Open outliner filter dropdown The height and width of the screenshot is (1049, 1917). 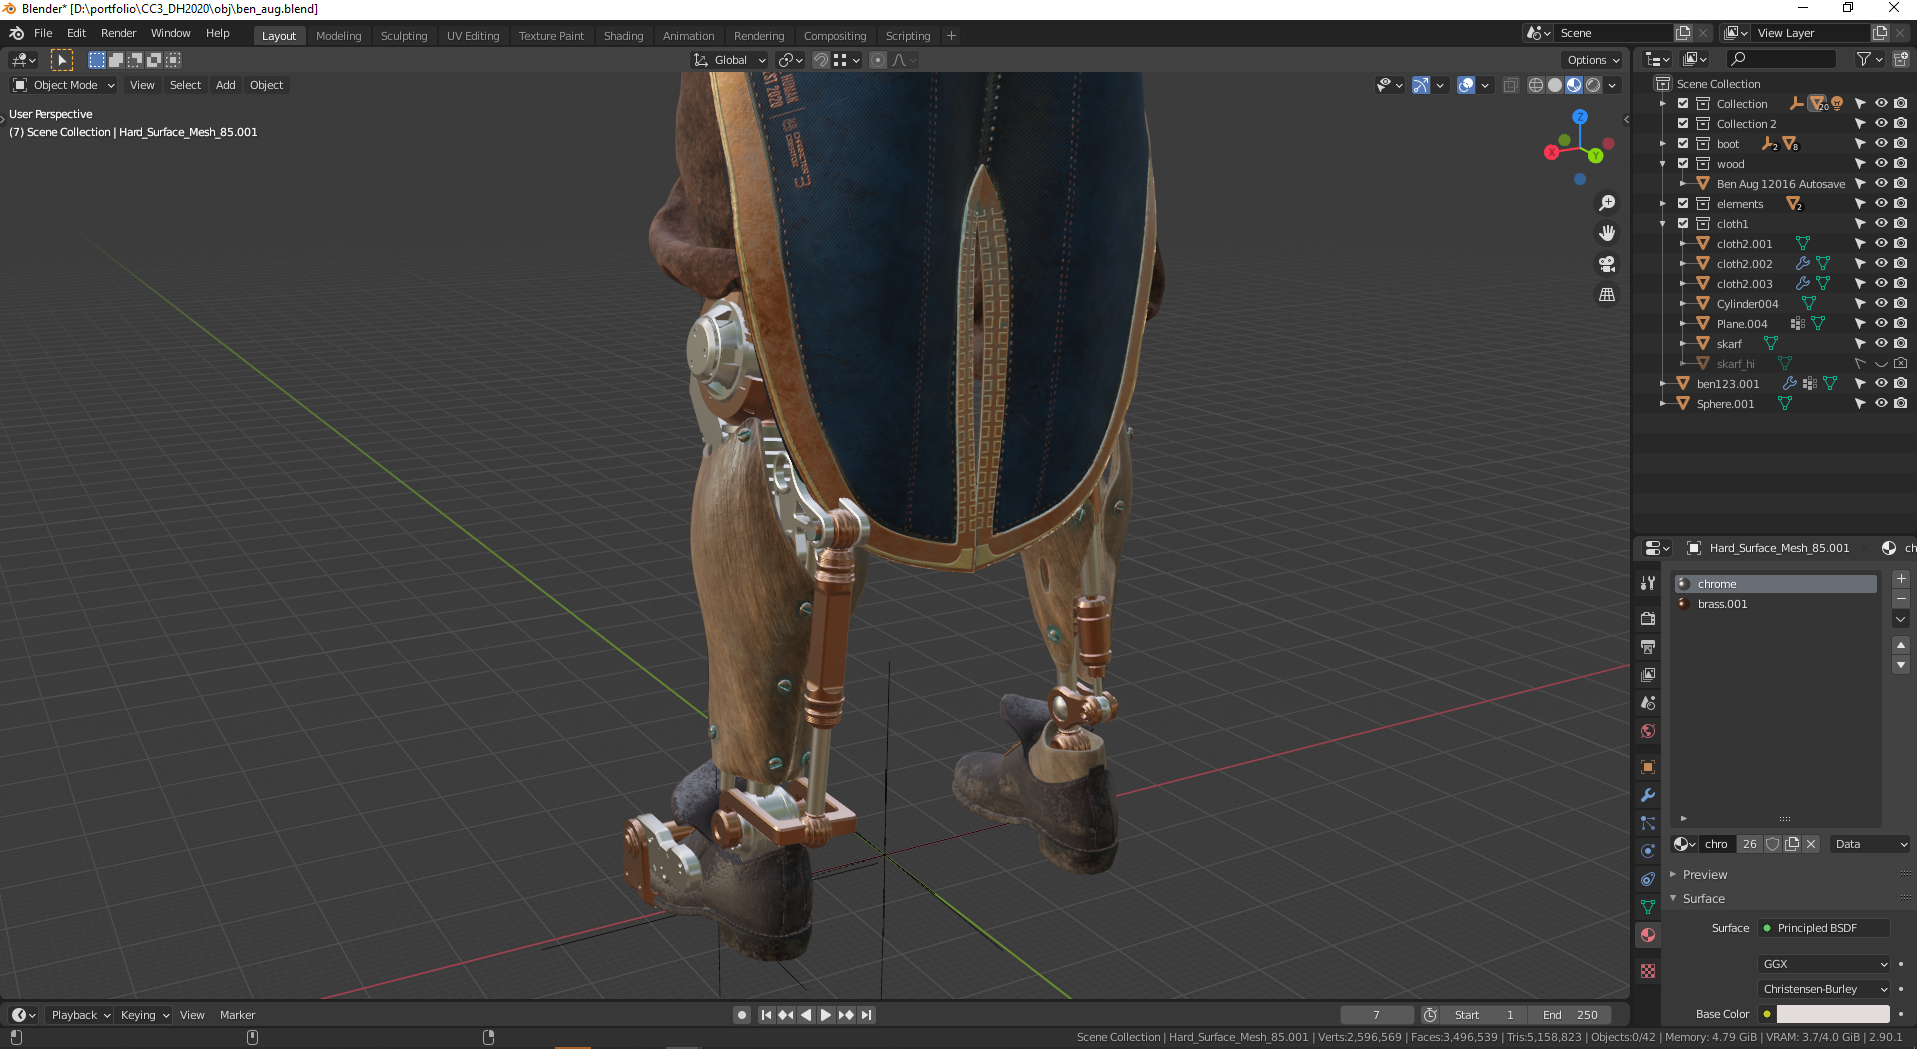click(1869, 59)
